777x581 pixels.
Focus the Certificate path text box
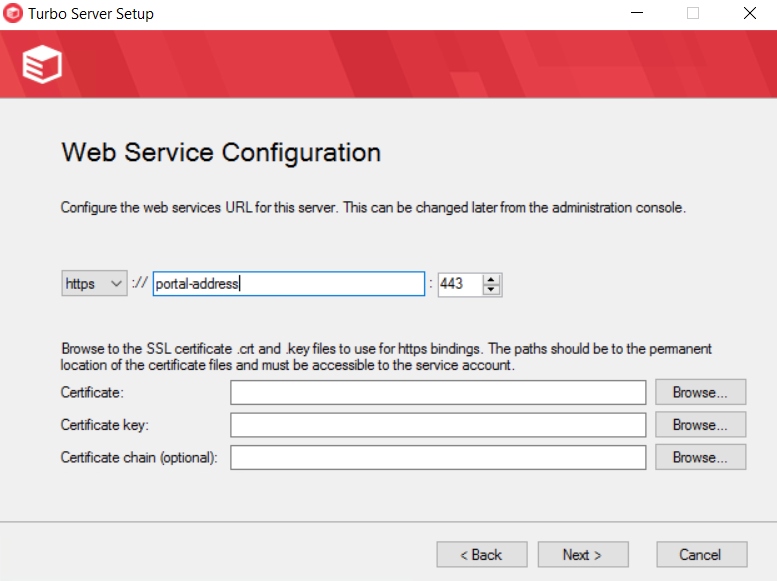point(438,393)
